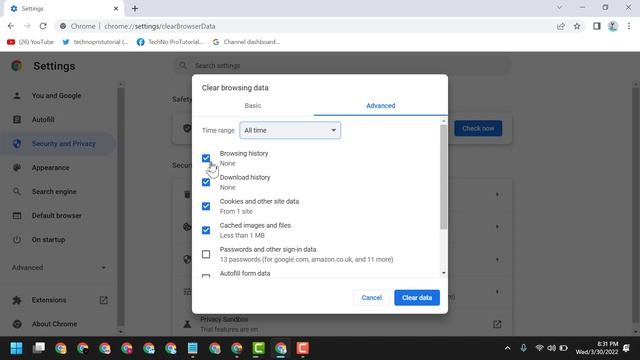This screenshot has height=360, width=640.
Task: Click the Clear data button
Action: coord(417,298)
